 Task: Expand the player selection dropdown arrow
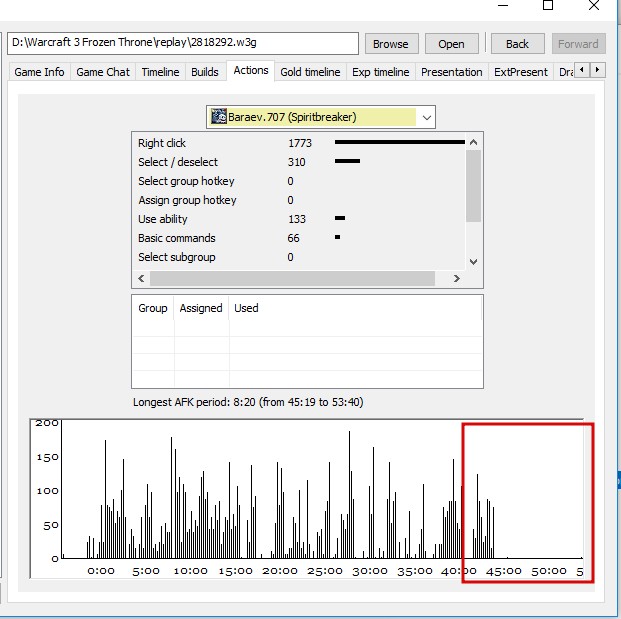(x=427, y=117)
